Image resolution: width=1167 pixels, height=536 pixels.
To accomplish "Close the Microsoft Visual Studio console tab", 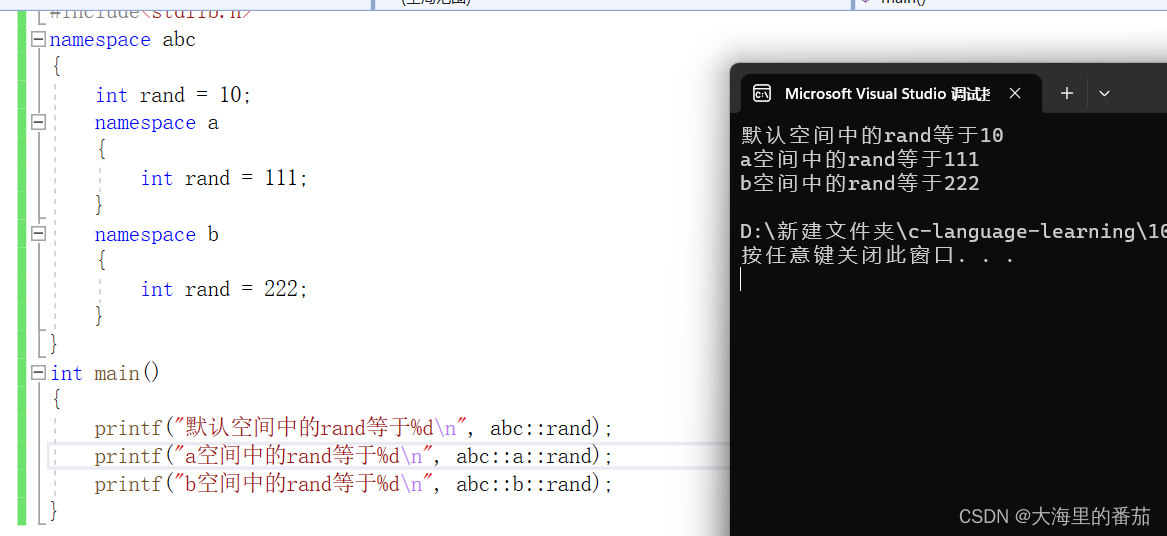I will click(x=1015, y=94).
